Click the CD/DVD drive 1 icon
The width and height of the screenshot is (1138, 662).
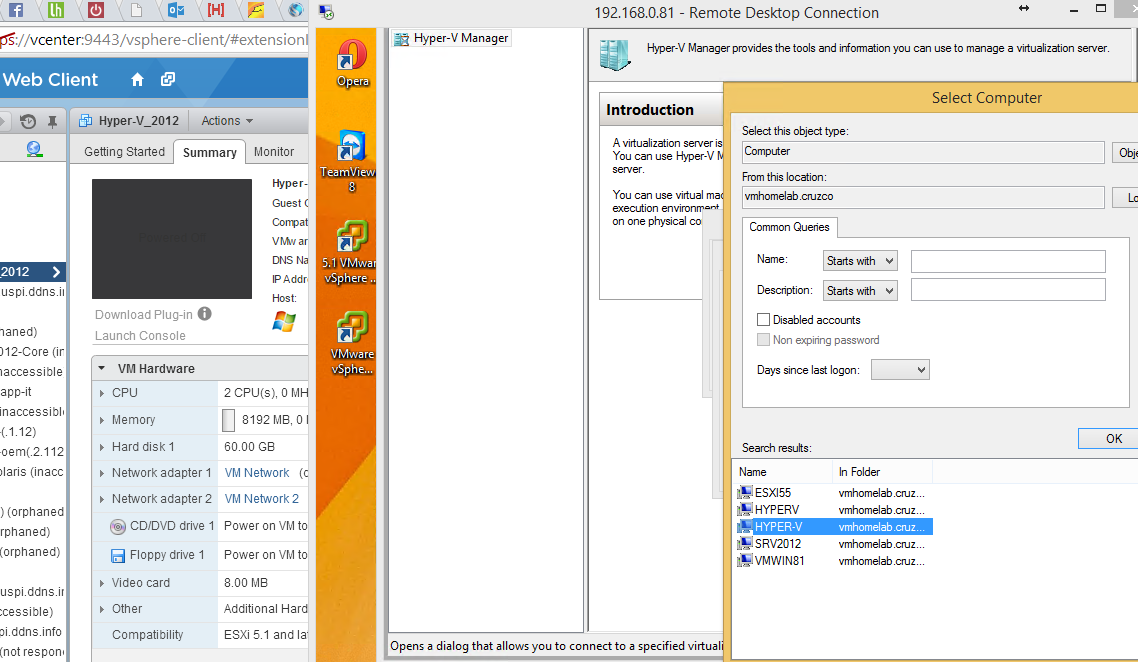pyautogui.click(x=118, y=526)
